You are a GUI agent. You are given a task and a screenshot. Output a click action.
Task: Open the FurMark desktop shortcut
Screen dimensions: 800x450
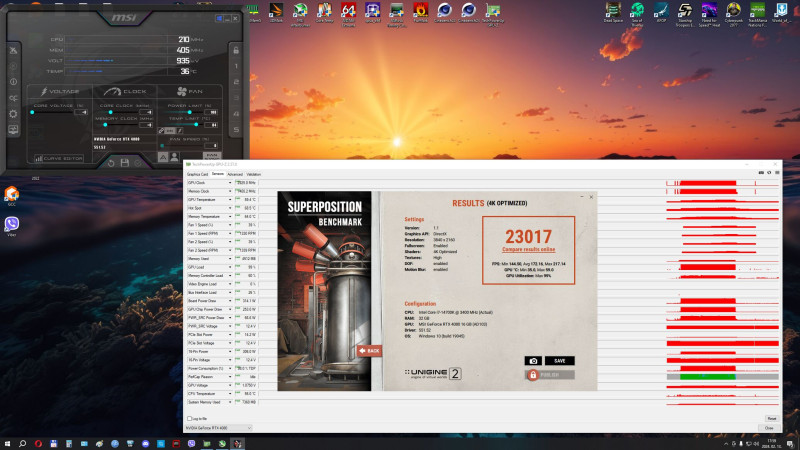(x=420, y=14)
